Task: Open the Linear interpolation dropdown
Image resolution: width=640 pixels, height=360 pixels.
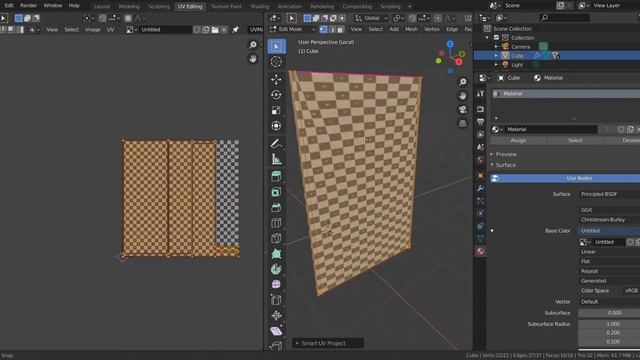Action: 609,252
